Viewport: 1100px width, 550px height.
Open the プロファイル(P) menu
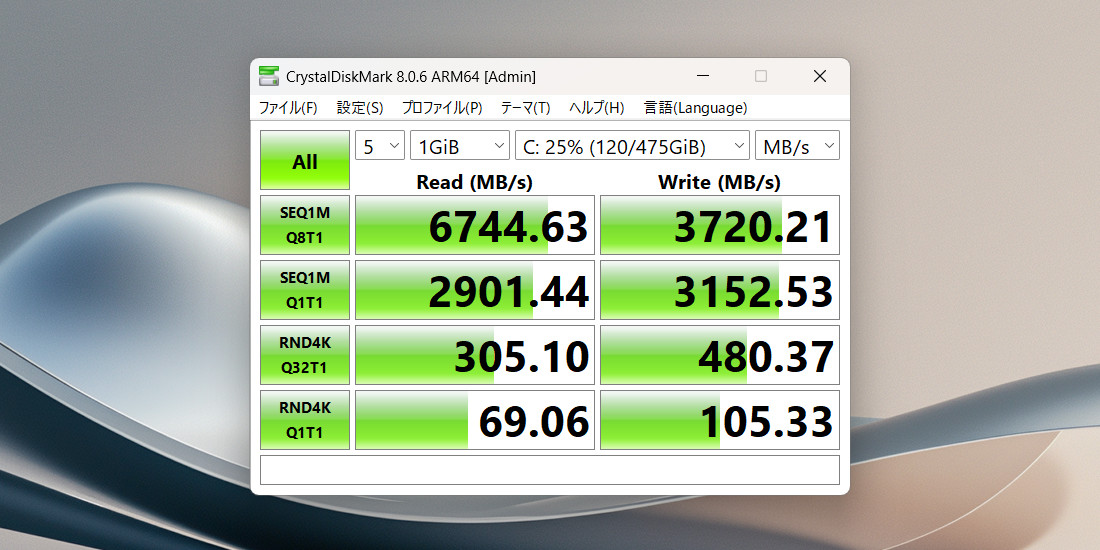[442, 108]
